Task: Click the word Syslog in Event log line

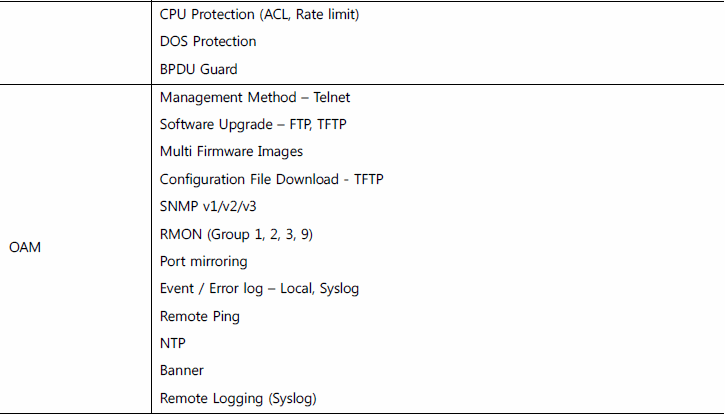Action: pos(339,289)
